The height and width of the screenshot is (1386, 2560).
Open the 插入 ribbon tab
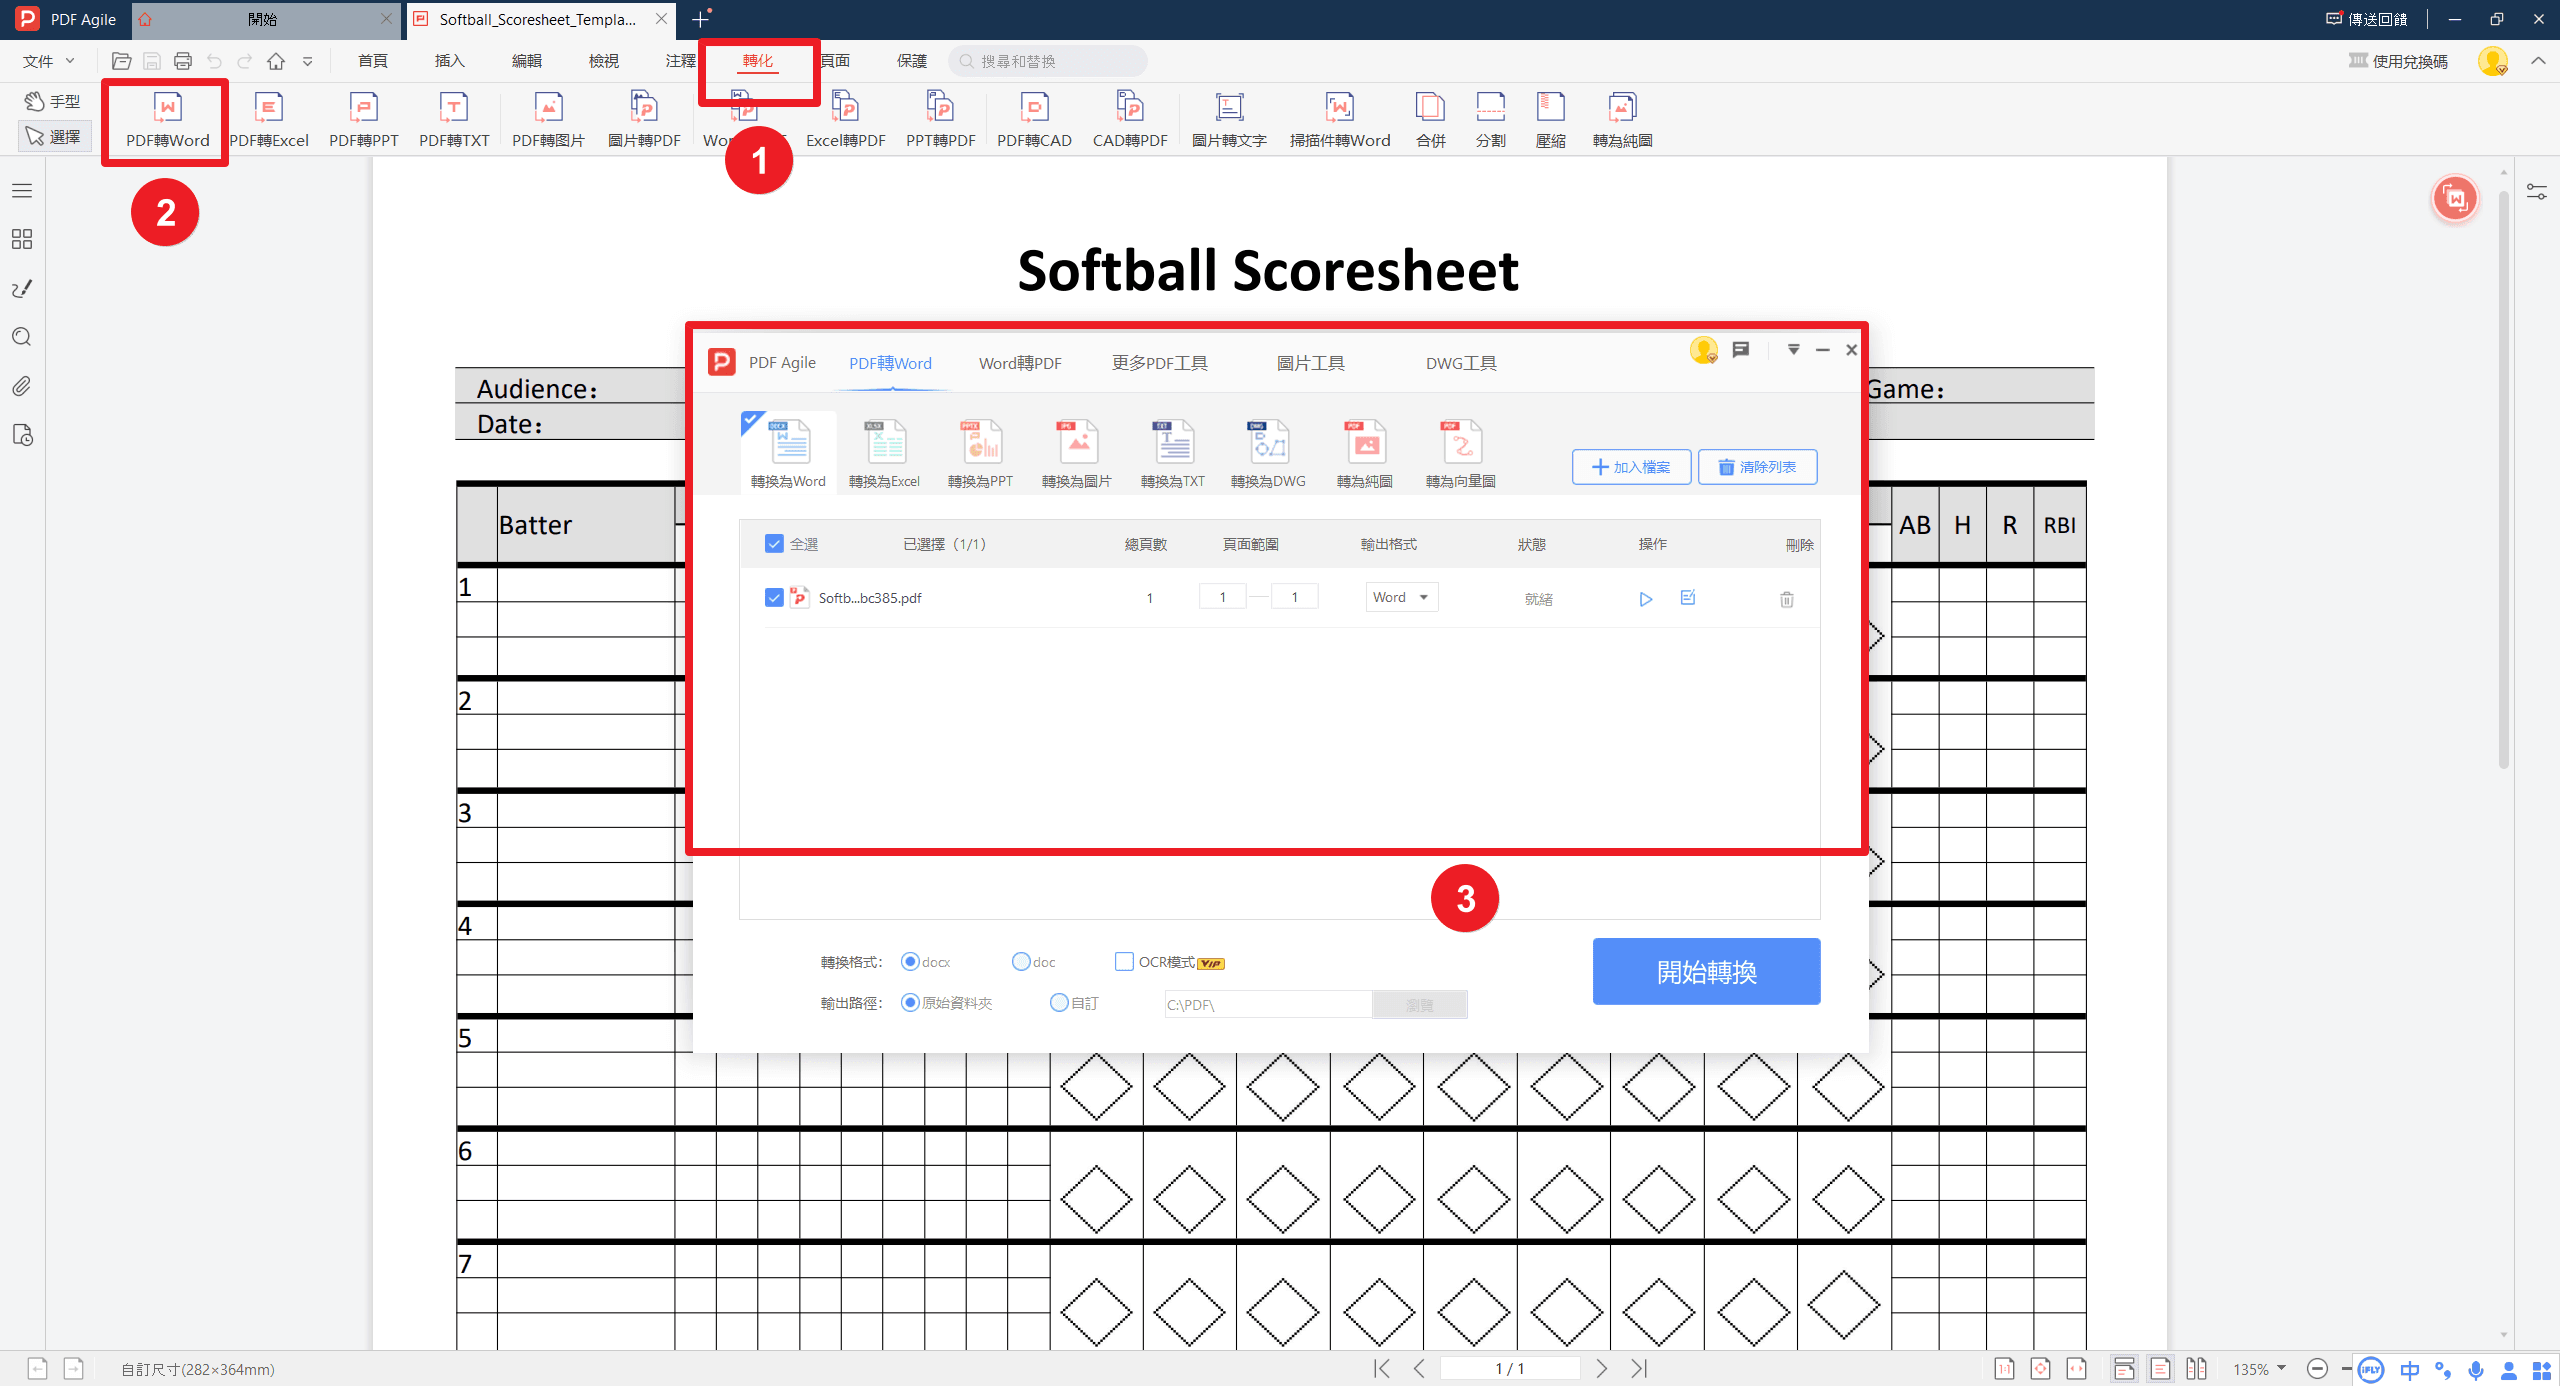click(x=450, y=61)
